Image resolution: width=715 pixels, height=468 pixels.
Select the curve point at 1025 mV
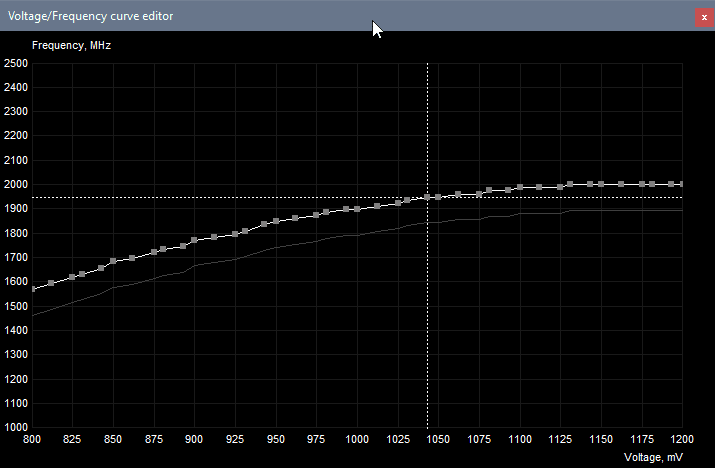pos(398,203)
